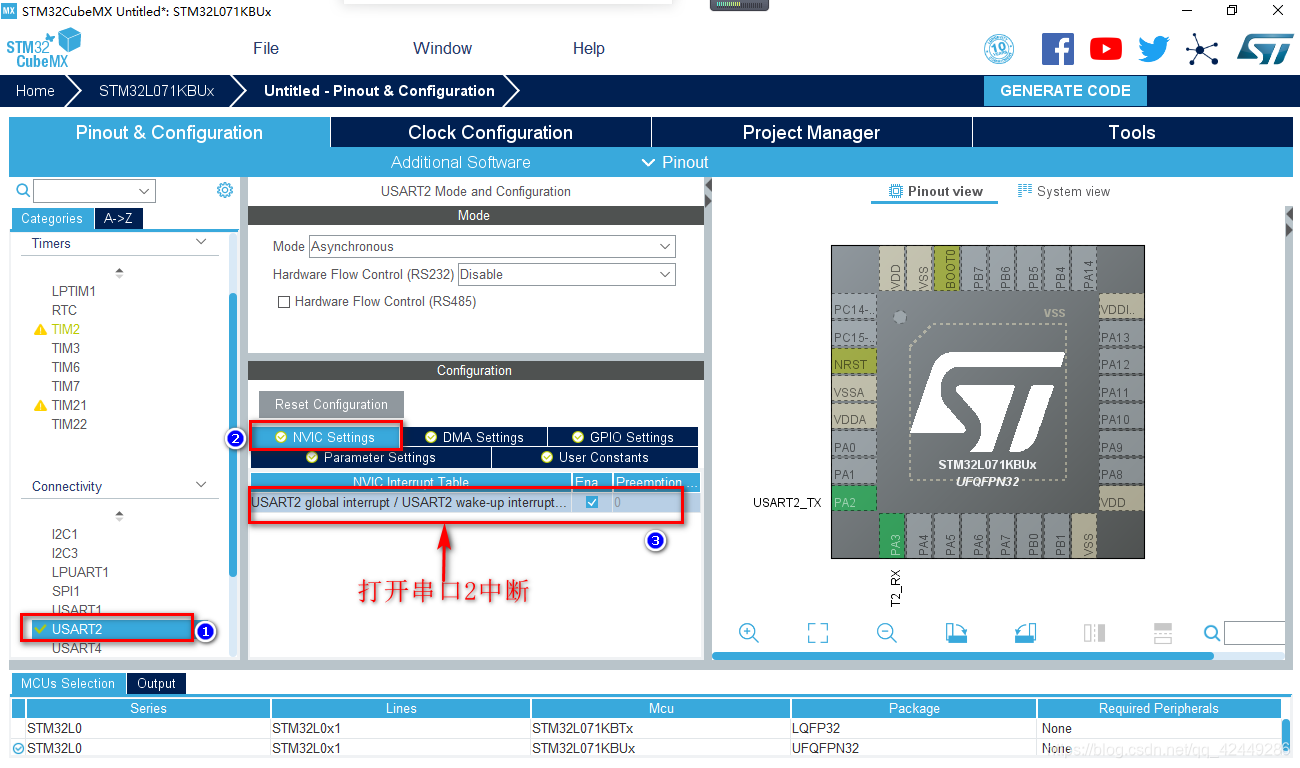Open the peripheral list settings gear

pyautogui.click(x=225, y=190)
